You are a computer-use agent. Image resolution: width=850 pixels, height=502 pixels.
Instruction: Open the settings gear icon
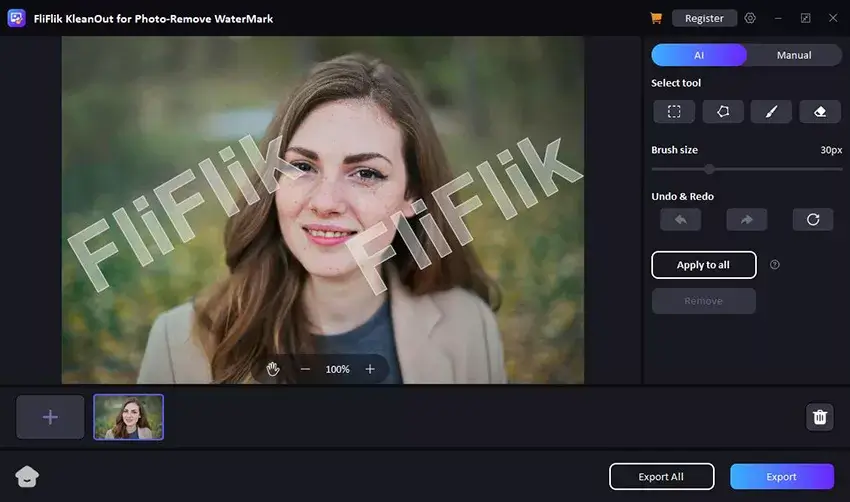click(750, 18)
